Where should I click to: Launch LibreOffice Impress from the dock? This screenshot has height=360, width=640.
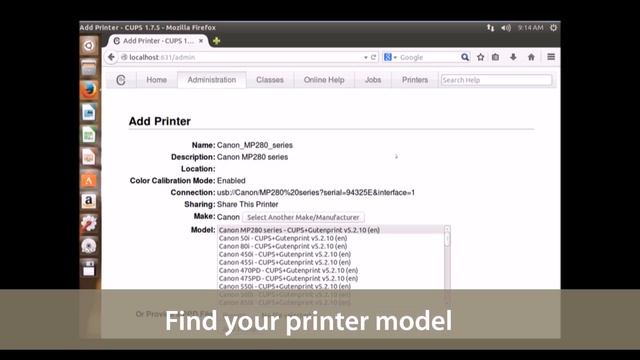[89, 157]
